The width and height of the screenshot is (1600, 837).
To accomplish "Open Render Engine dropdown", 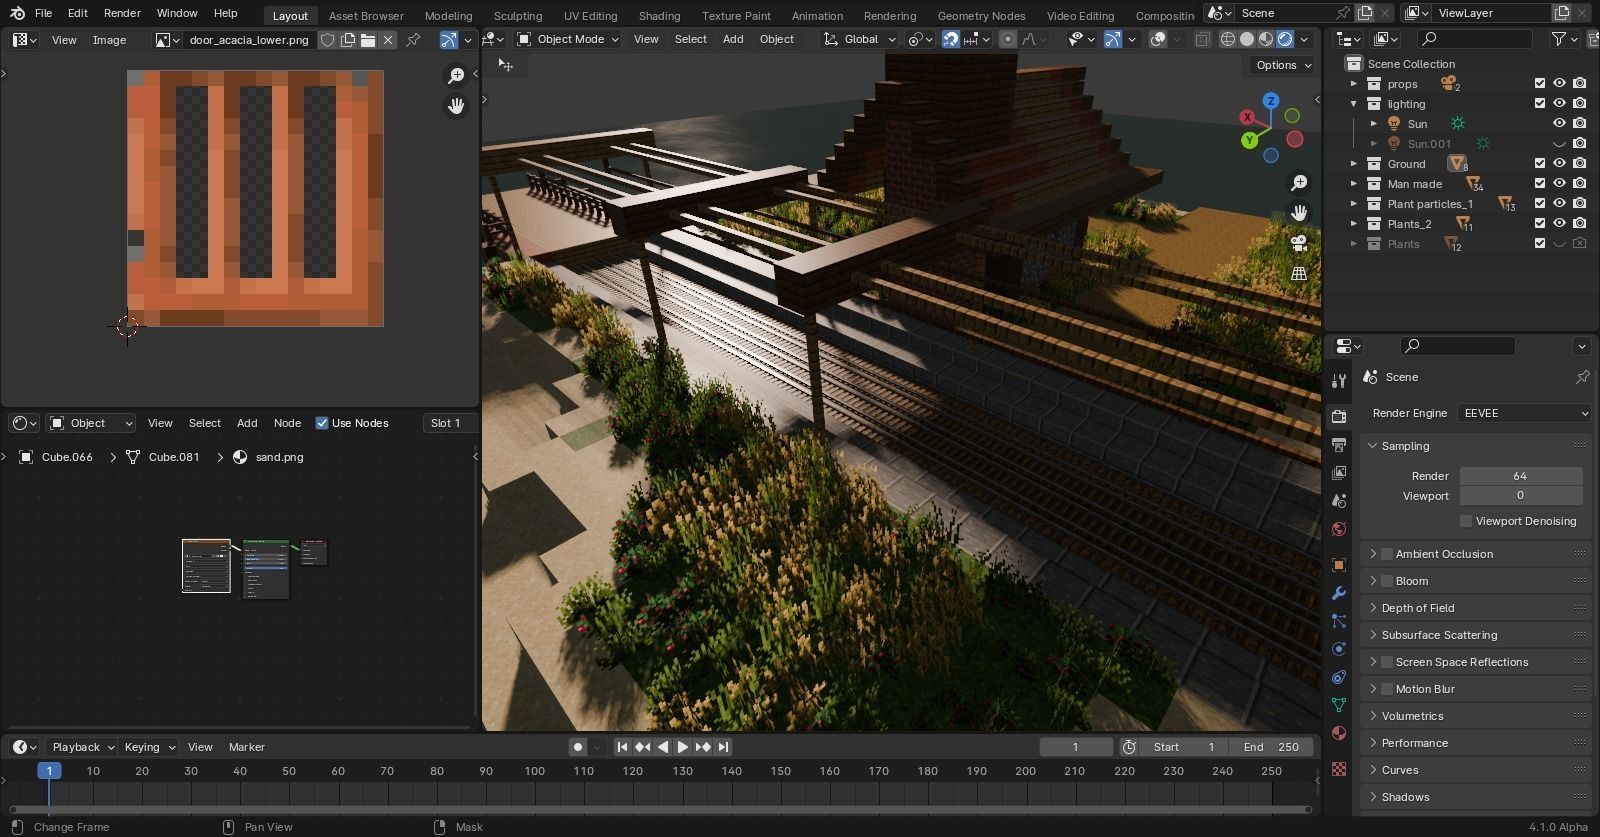I will click(1524, 413).
